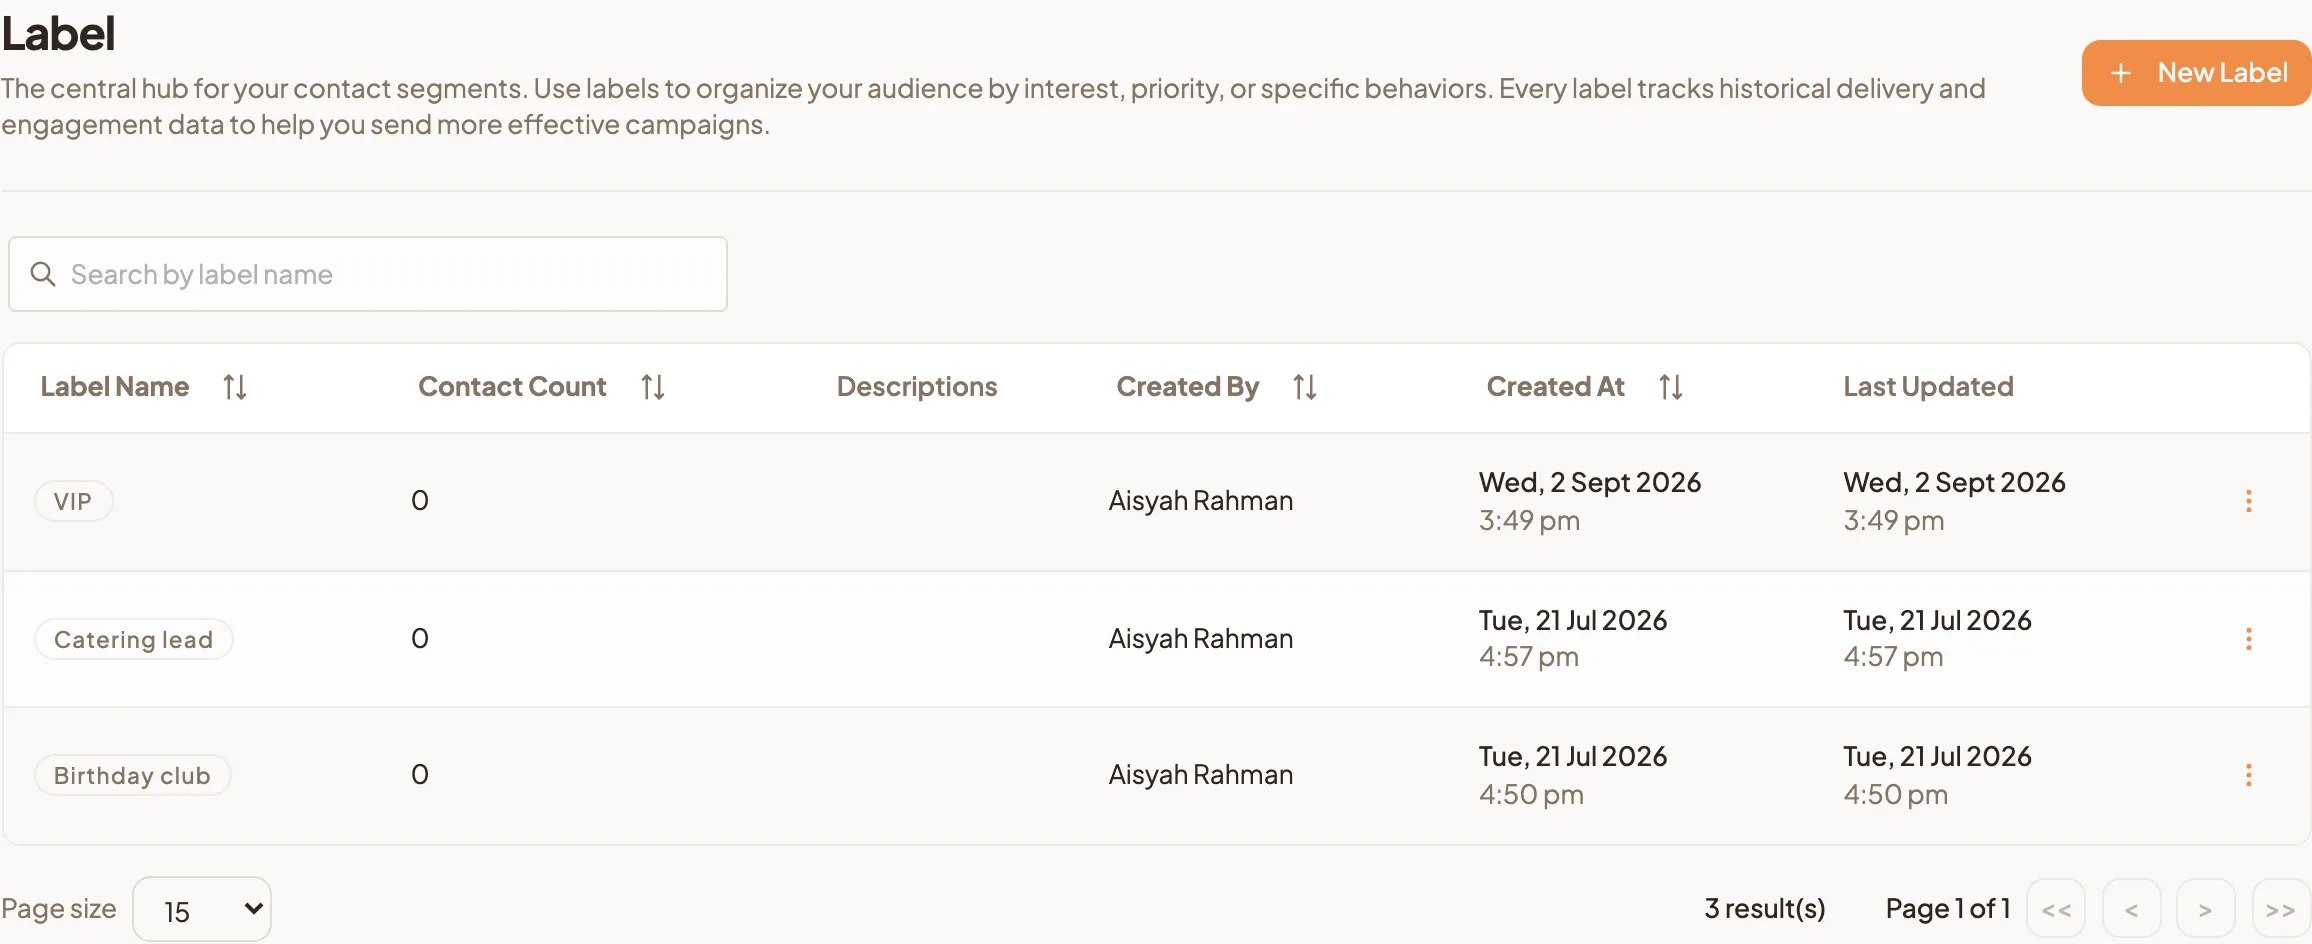The height and width of the screenshot is (944, 2312).
Task: Click the contact count 0 in VIP row
Action: [x=420, y=500]
